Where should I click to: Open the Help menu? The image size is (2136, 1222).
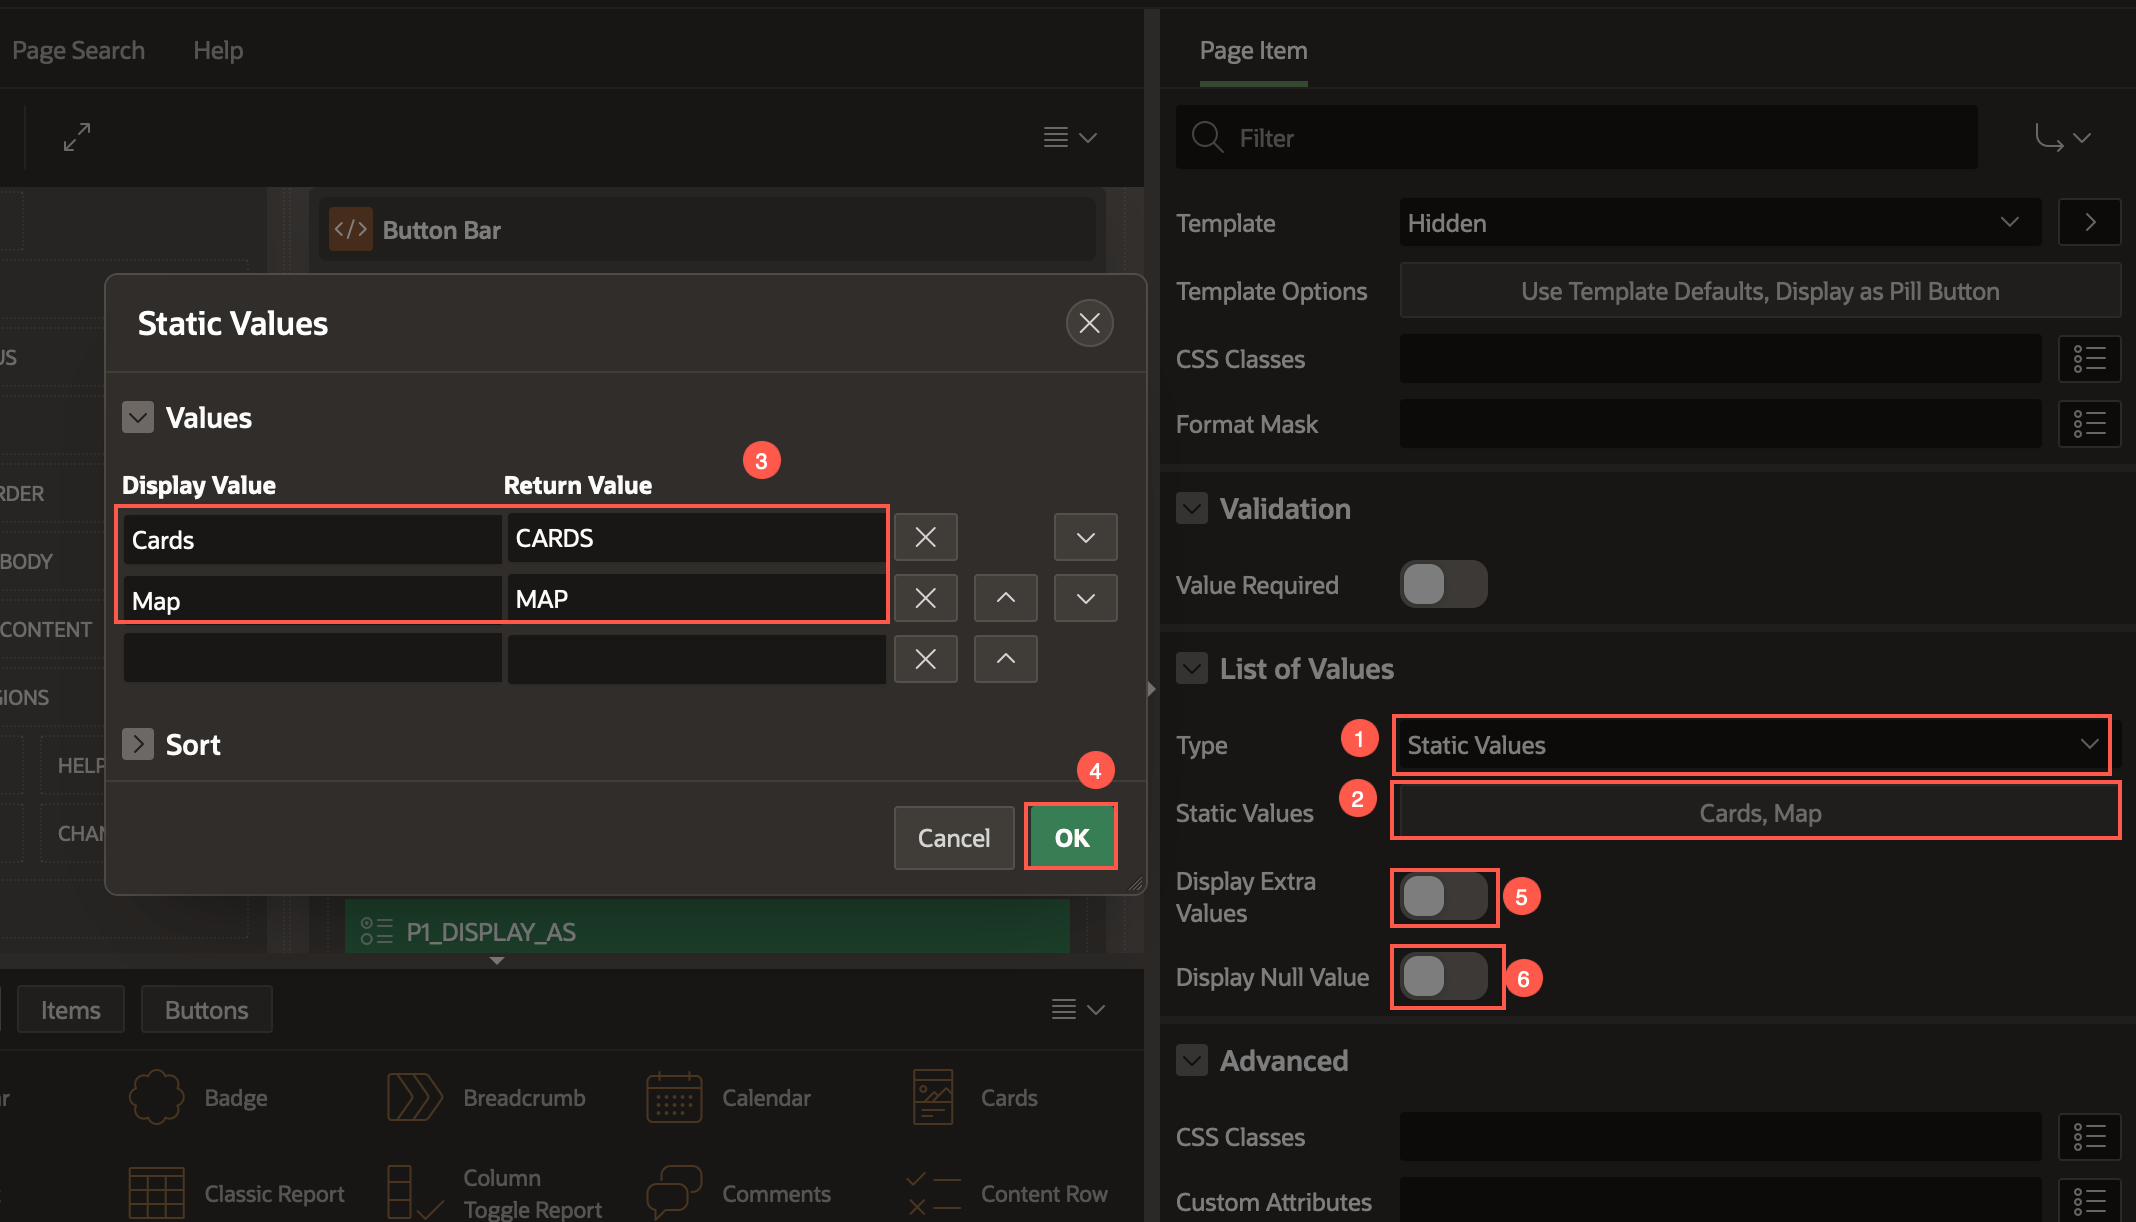(x=218, y=50)
